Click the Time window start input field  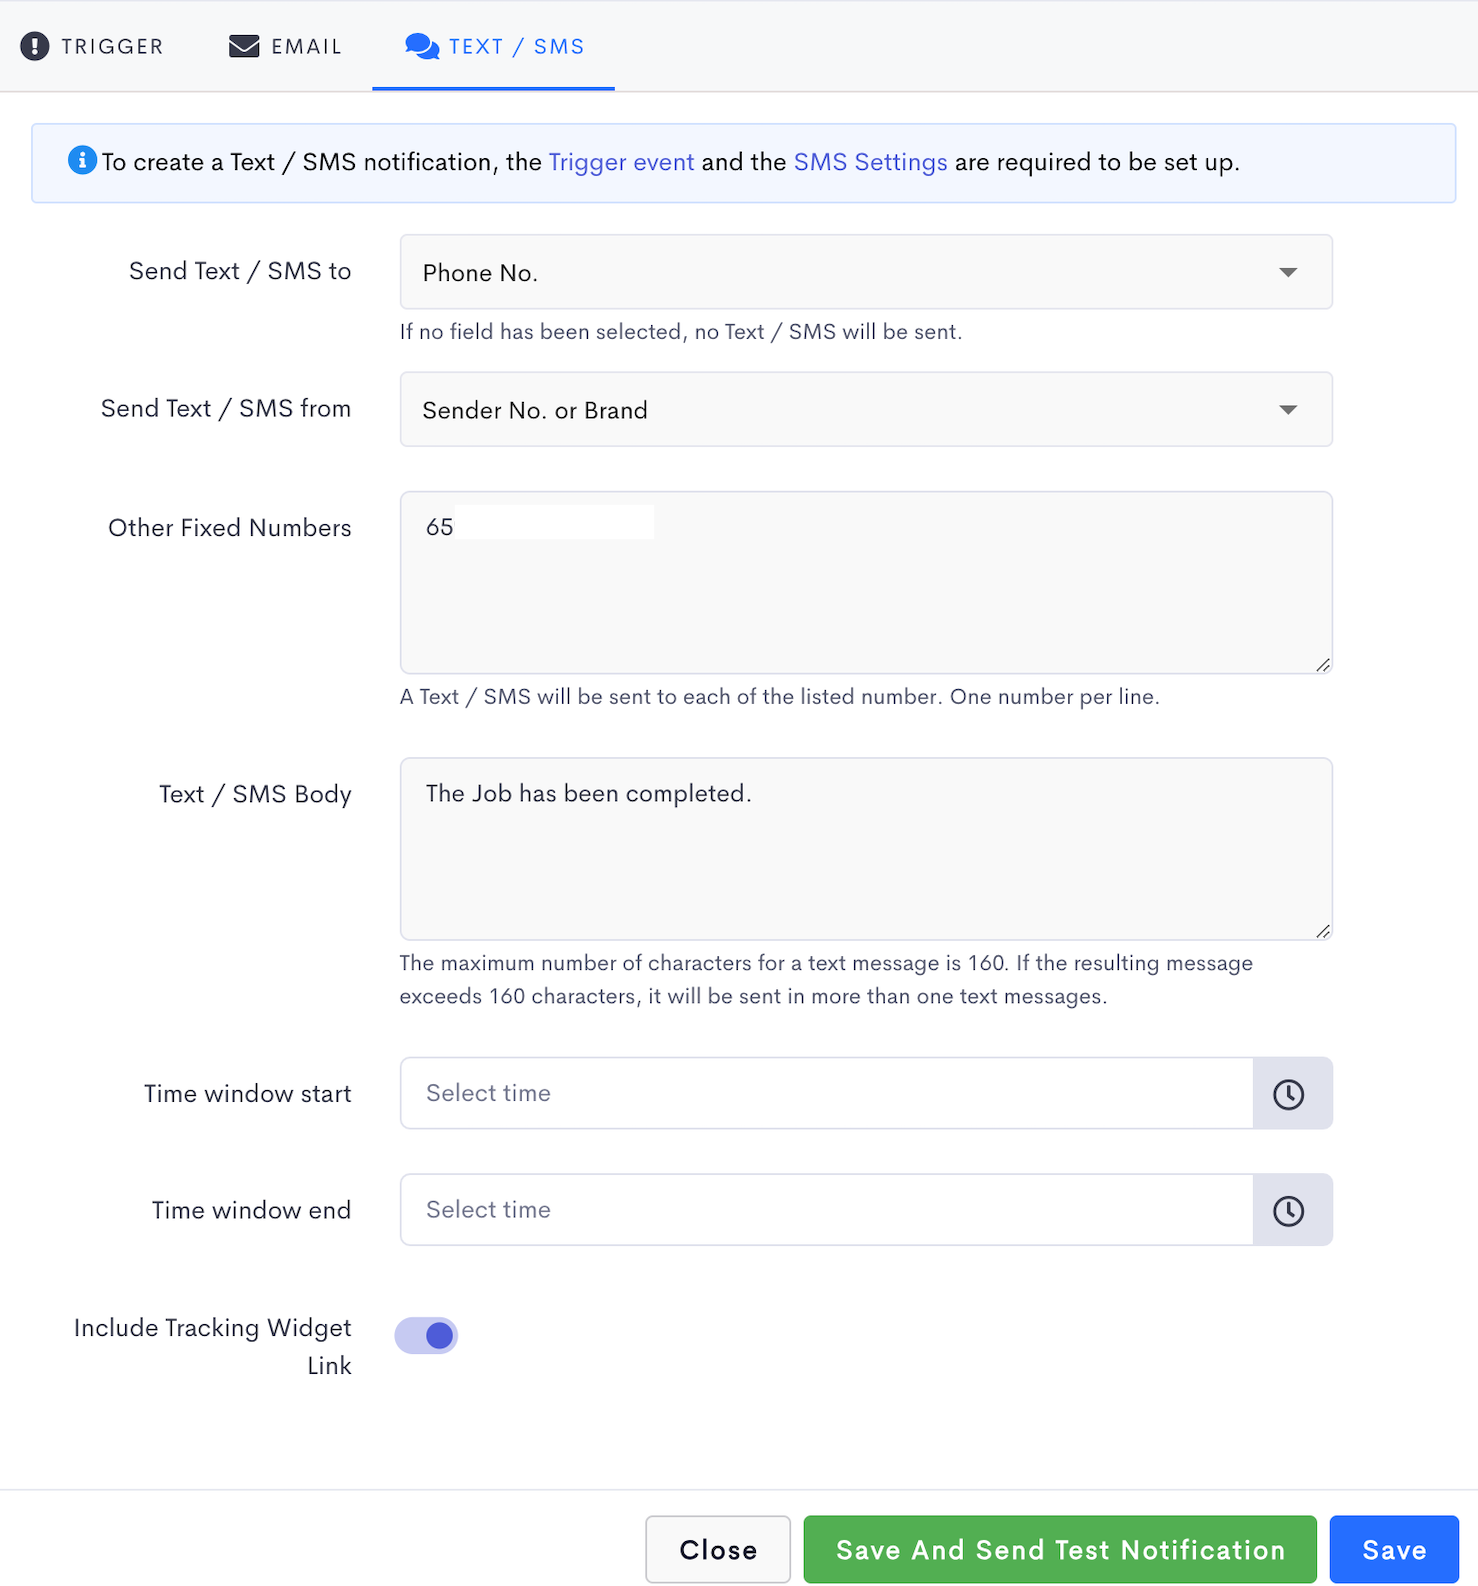826,1094
